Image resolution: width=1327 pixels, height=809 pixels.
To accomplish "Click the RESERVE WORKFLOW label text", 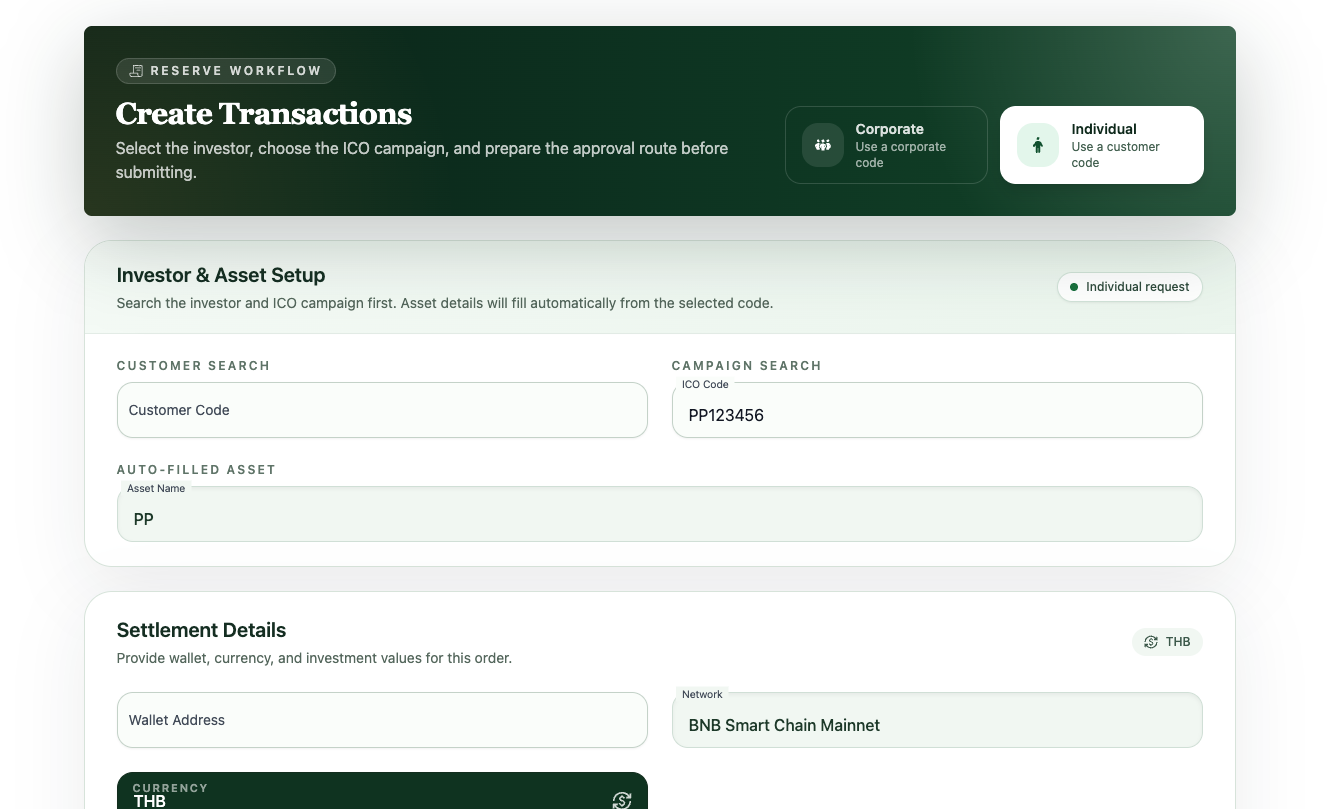I will pyautogui.click(x=236, y=71).
